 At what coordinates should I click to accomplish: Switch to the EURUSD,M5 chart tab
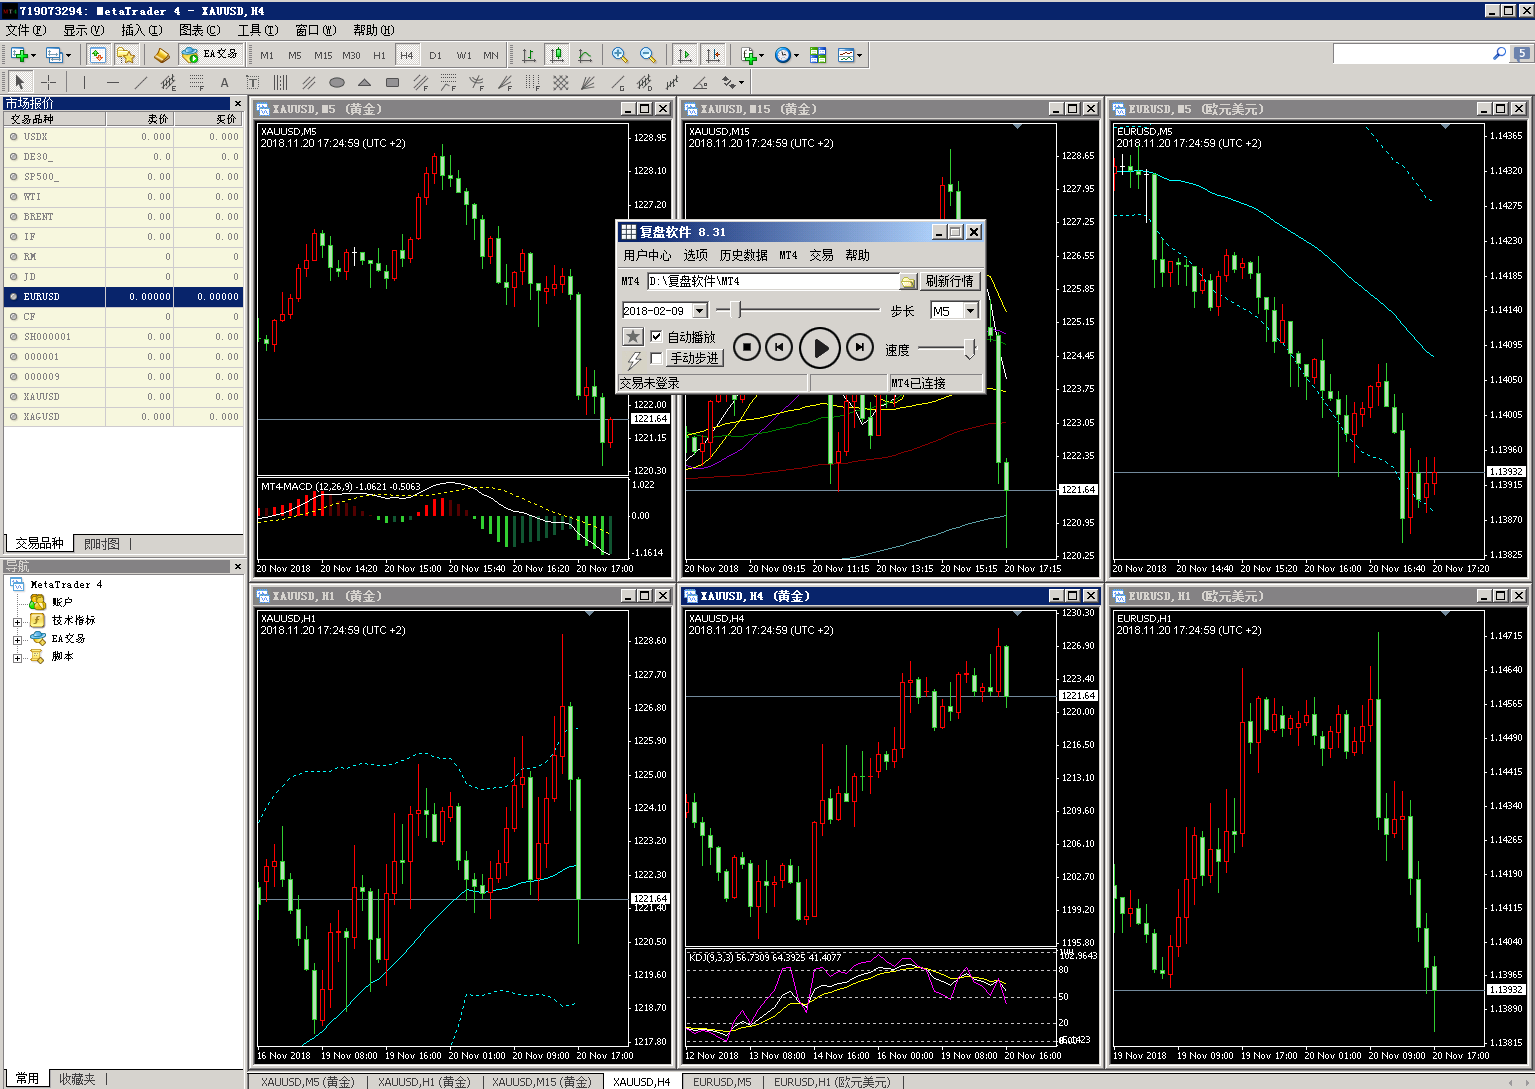(722, 1082)
